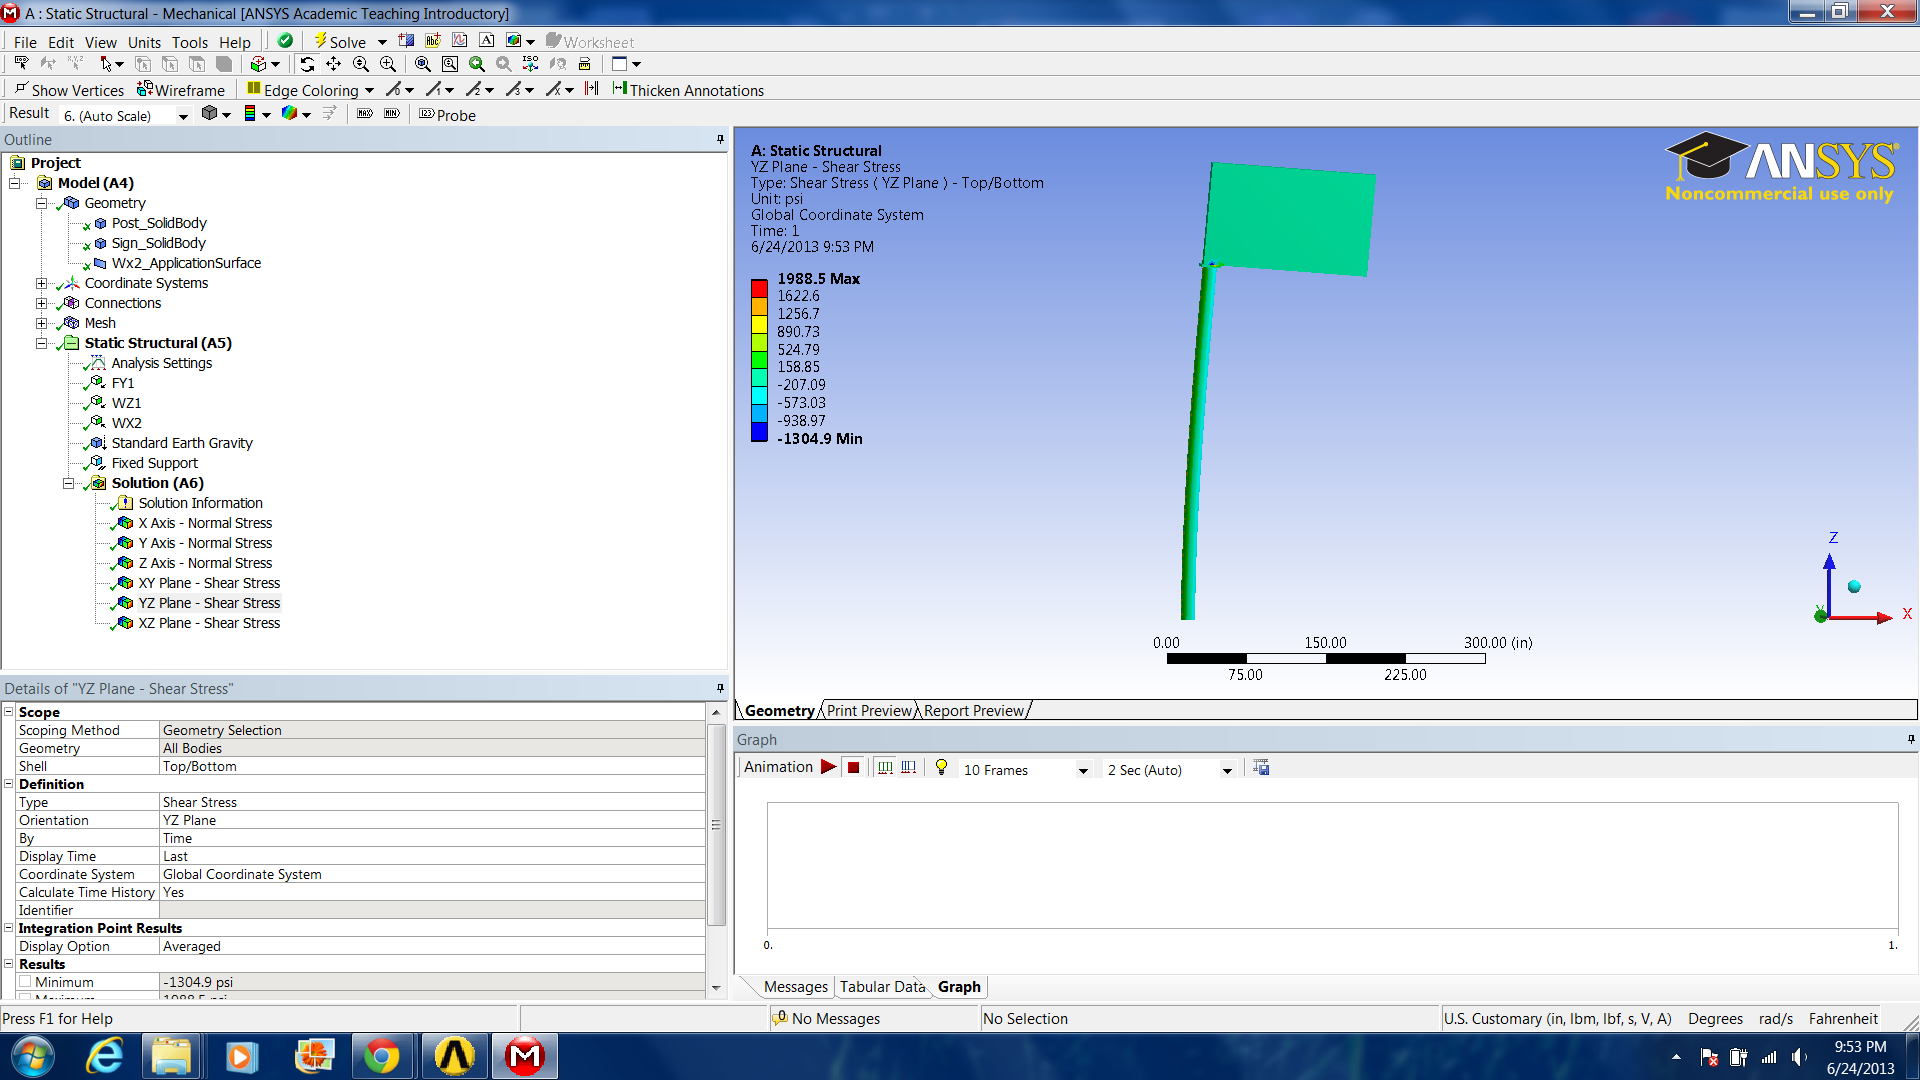Expand the Connections node

tap(42, 303)
